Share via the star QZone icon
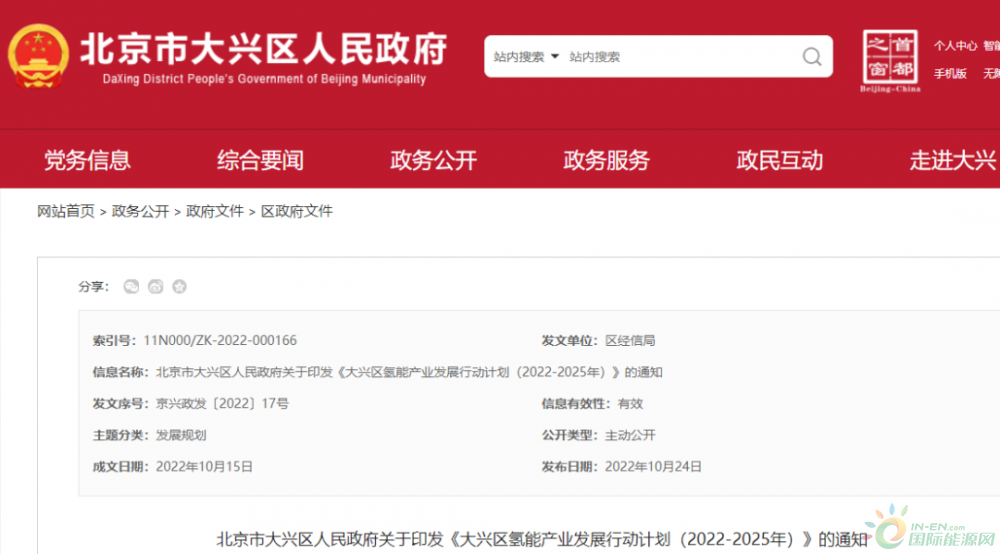The image size is (1000, 554). [x=179, y=287]
